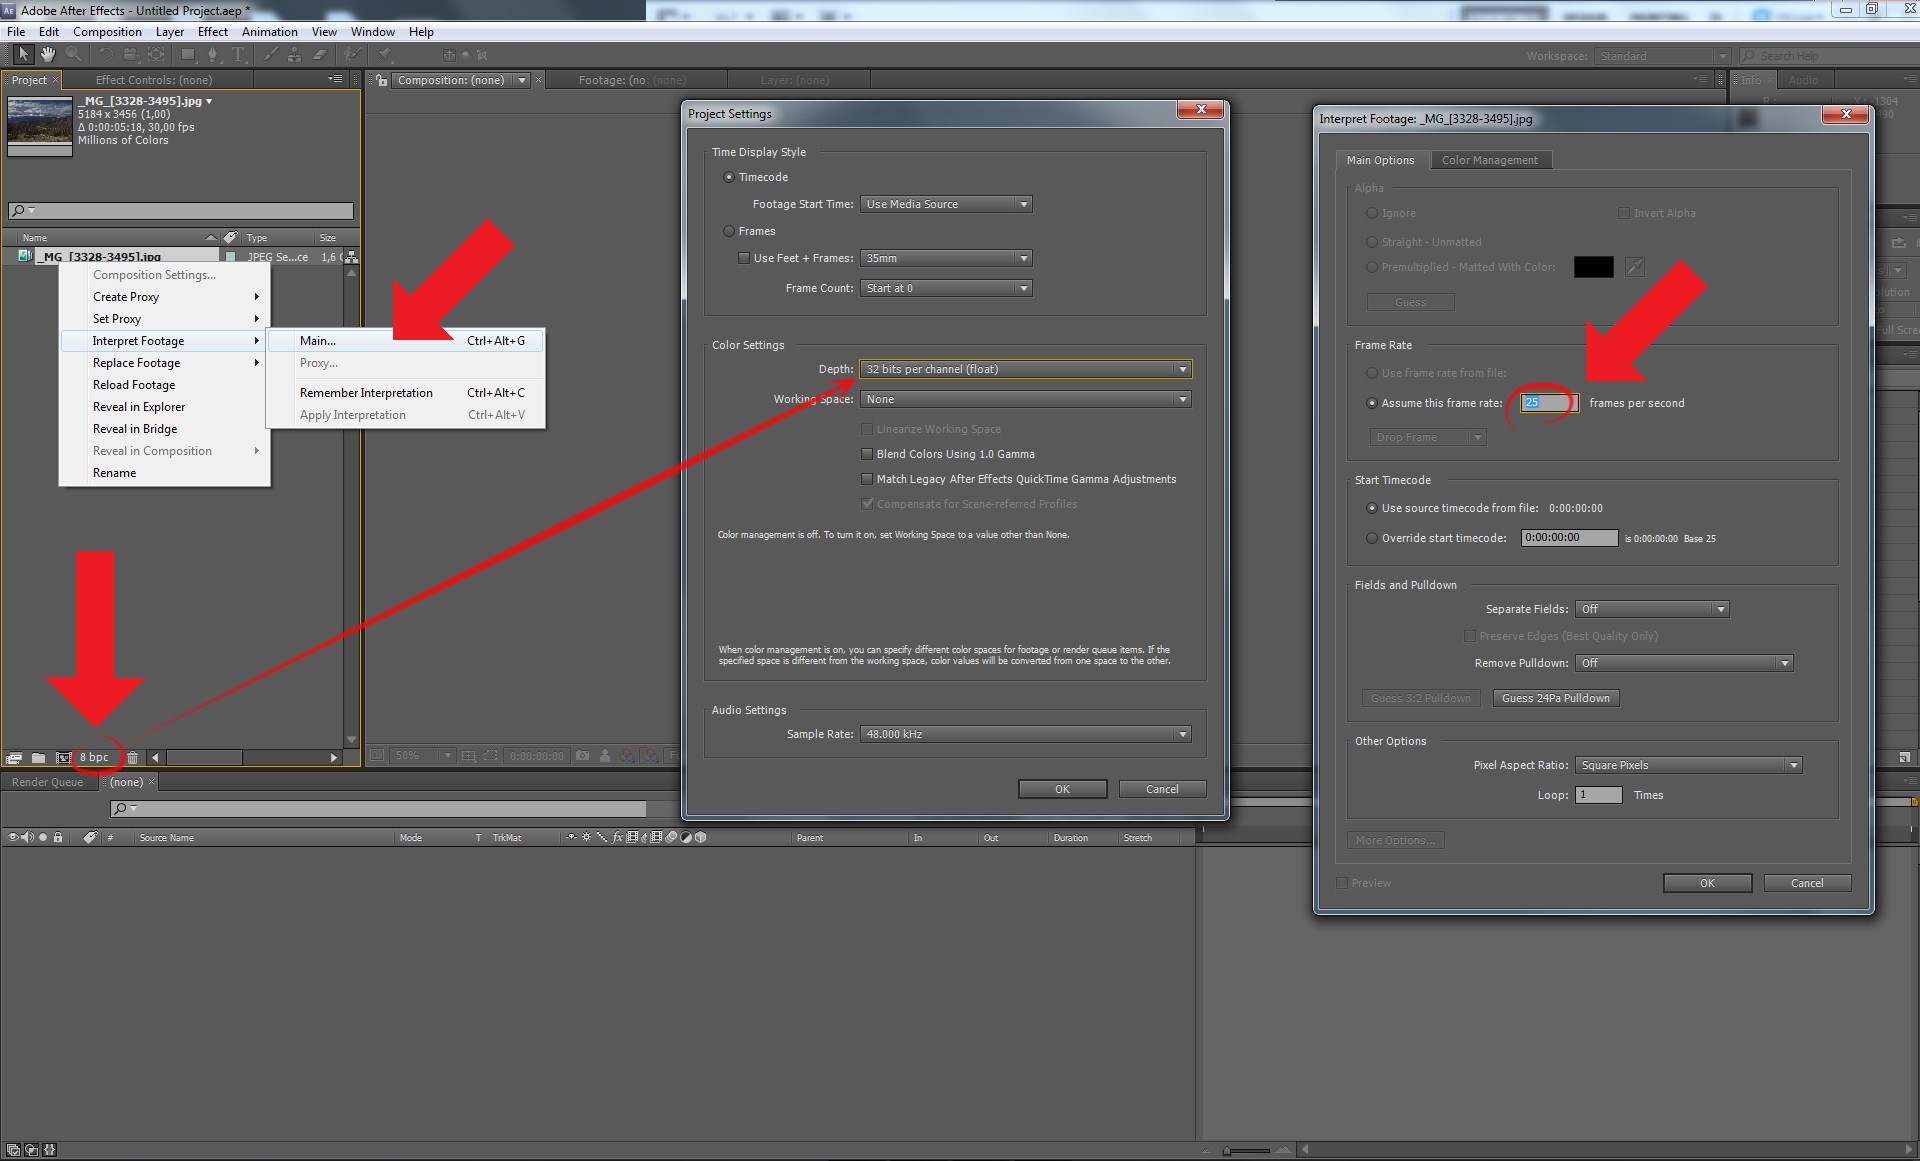Viewport: 1920px width, 1161px height.
Task: Click Cancel in Interpret Footage dialog
Action: click(x=1807, y=883)
